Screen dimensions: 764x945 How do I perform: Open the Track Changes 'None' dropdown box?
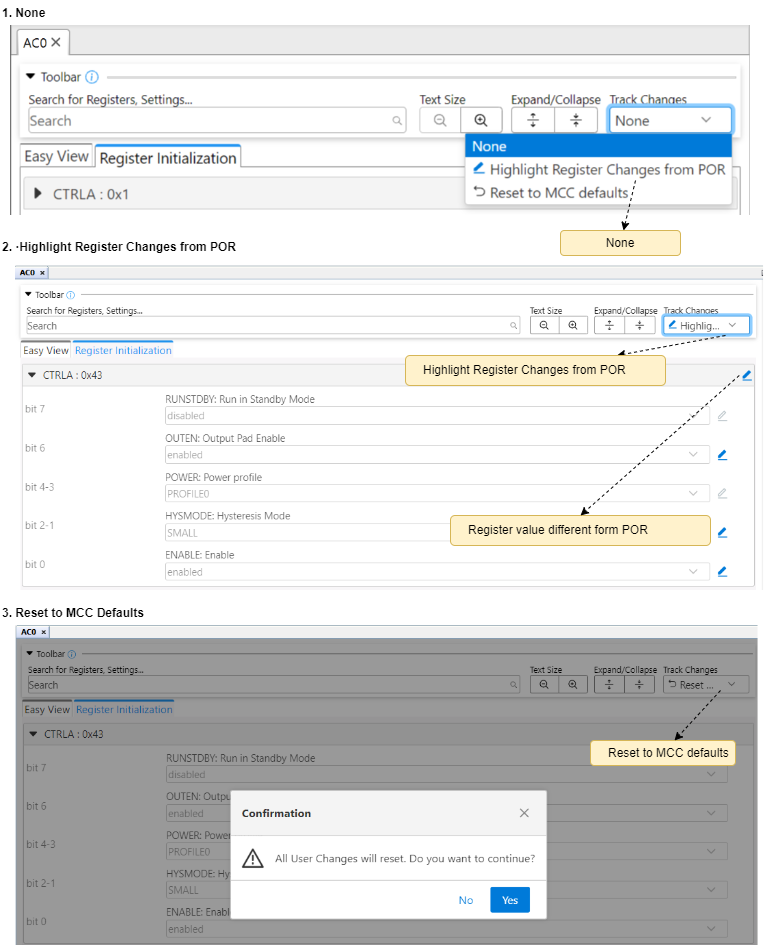pyautogui.click(x=670, y=120)
